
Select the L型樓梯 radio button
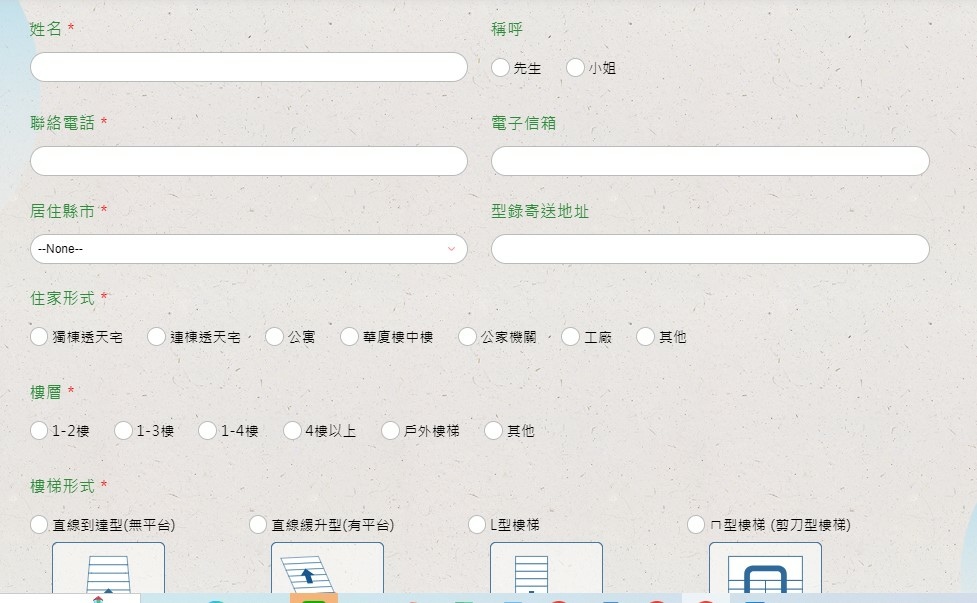[477, 525]
